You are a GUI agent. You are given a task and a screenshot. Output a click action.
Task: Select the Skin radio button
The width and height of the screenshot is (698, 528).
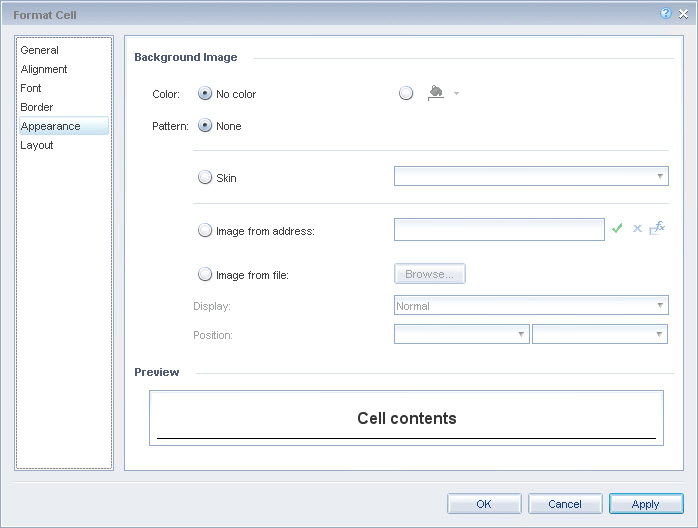click(205, 177)
